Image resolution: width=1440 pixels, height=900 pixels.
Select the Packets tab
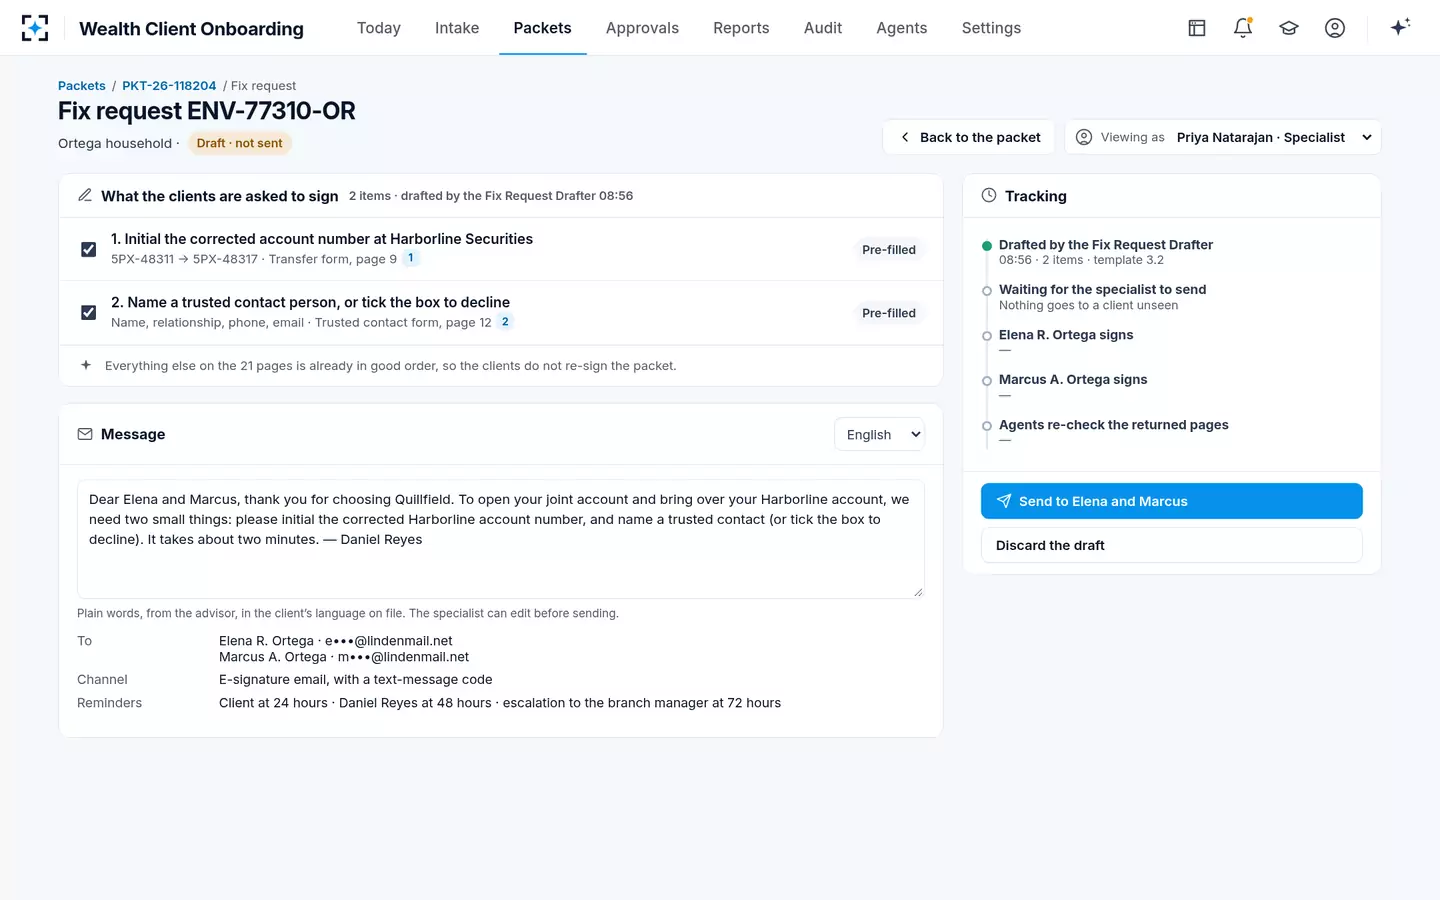click(x=543, y=28)
